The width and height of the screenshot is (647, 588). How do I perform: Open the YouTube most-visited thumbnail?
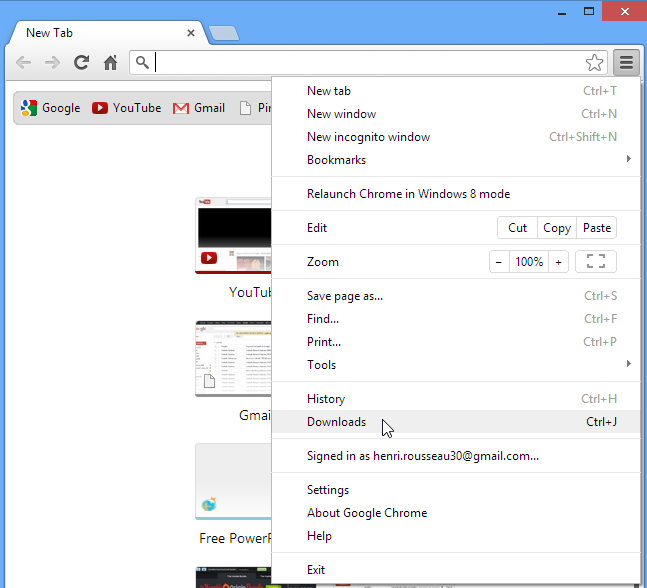pyautogui.click(x=233, y=236)
